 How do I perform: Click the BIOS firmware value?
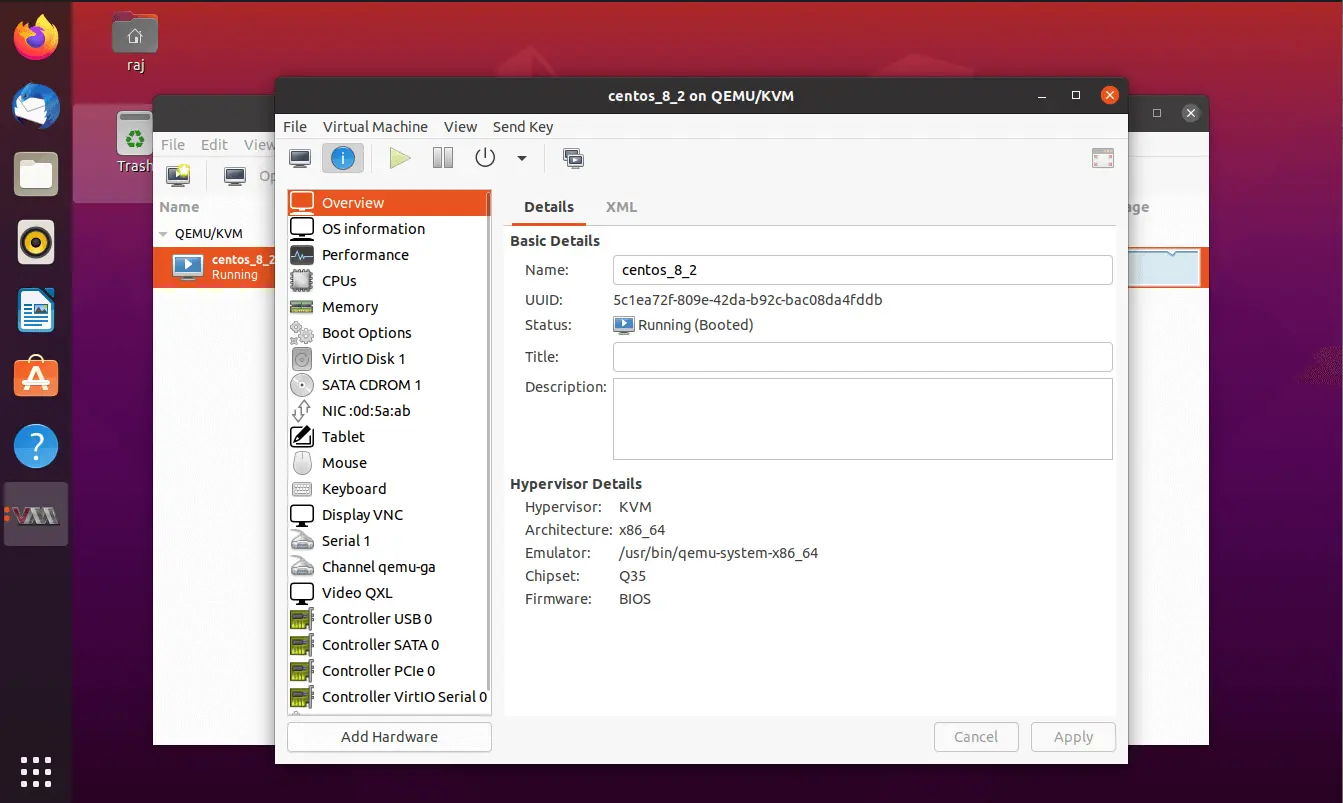[635, 599]
